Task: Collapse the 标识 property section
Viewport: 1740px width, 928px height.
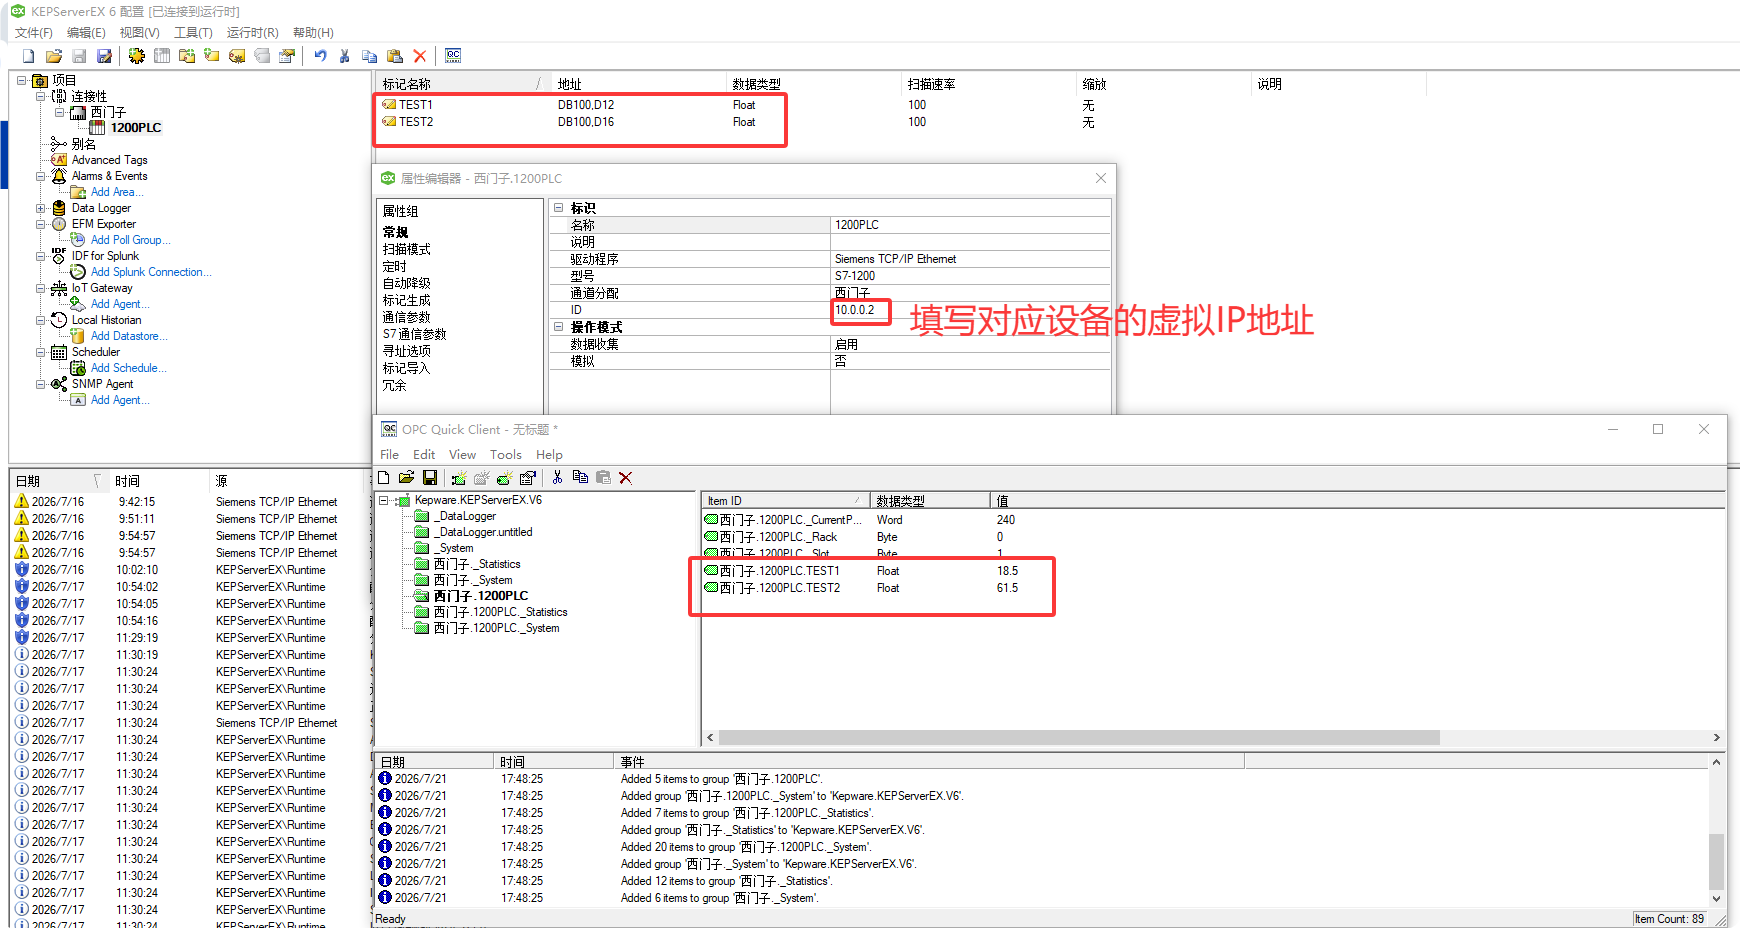Action: tap(559, 208)
